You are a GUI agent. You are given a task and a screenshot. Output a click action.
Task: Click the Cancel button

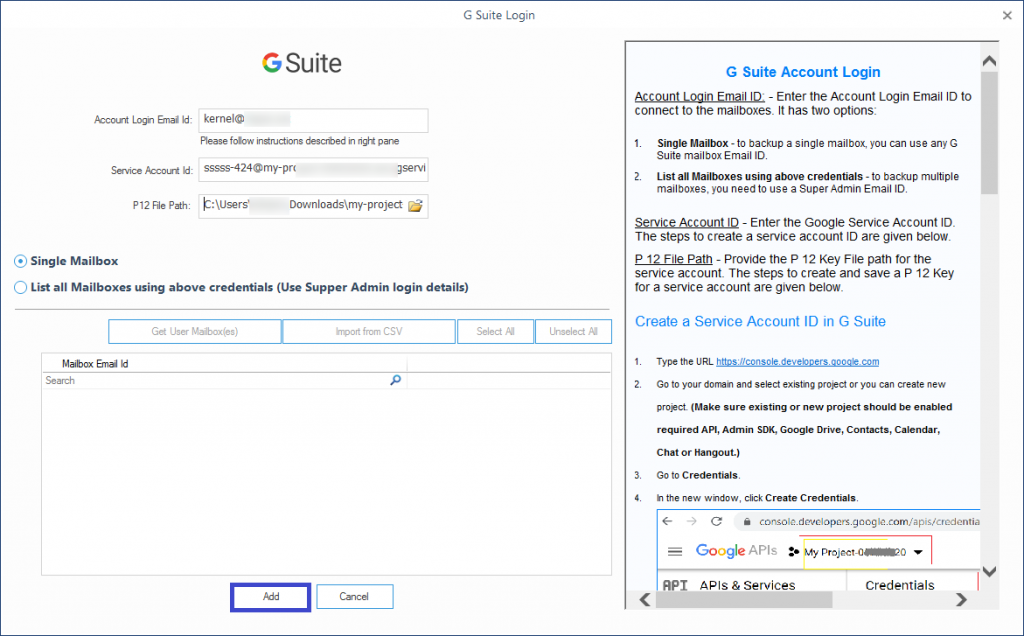(355, 597)
